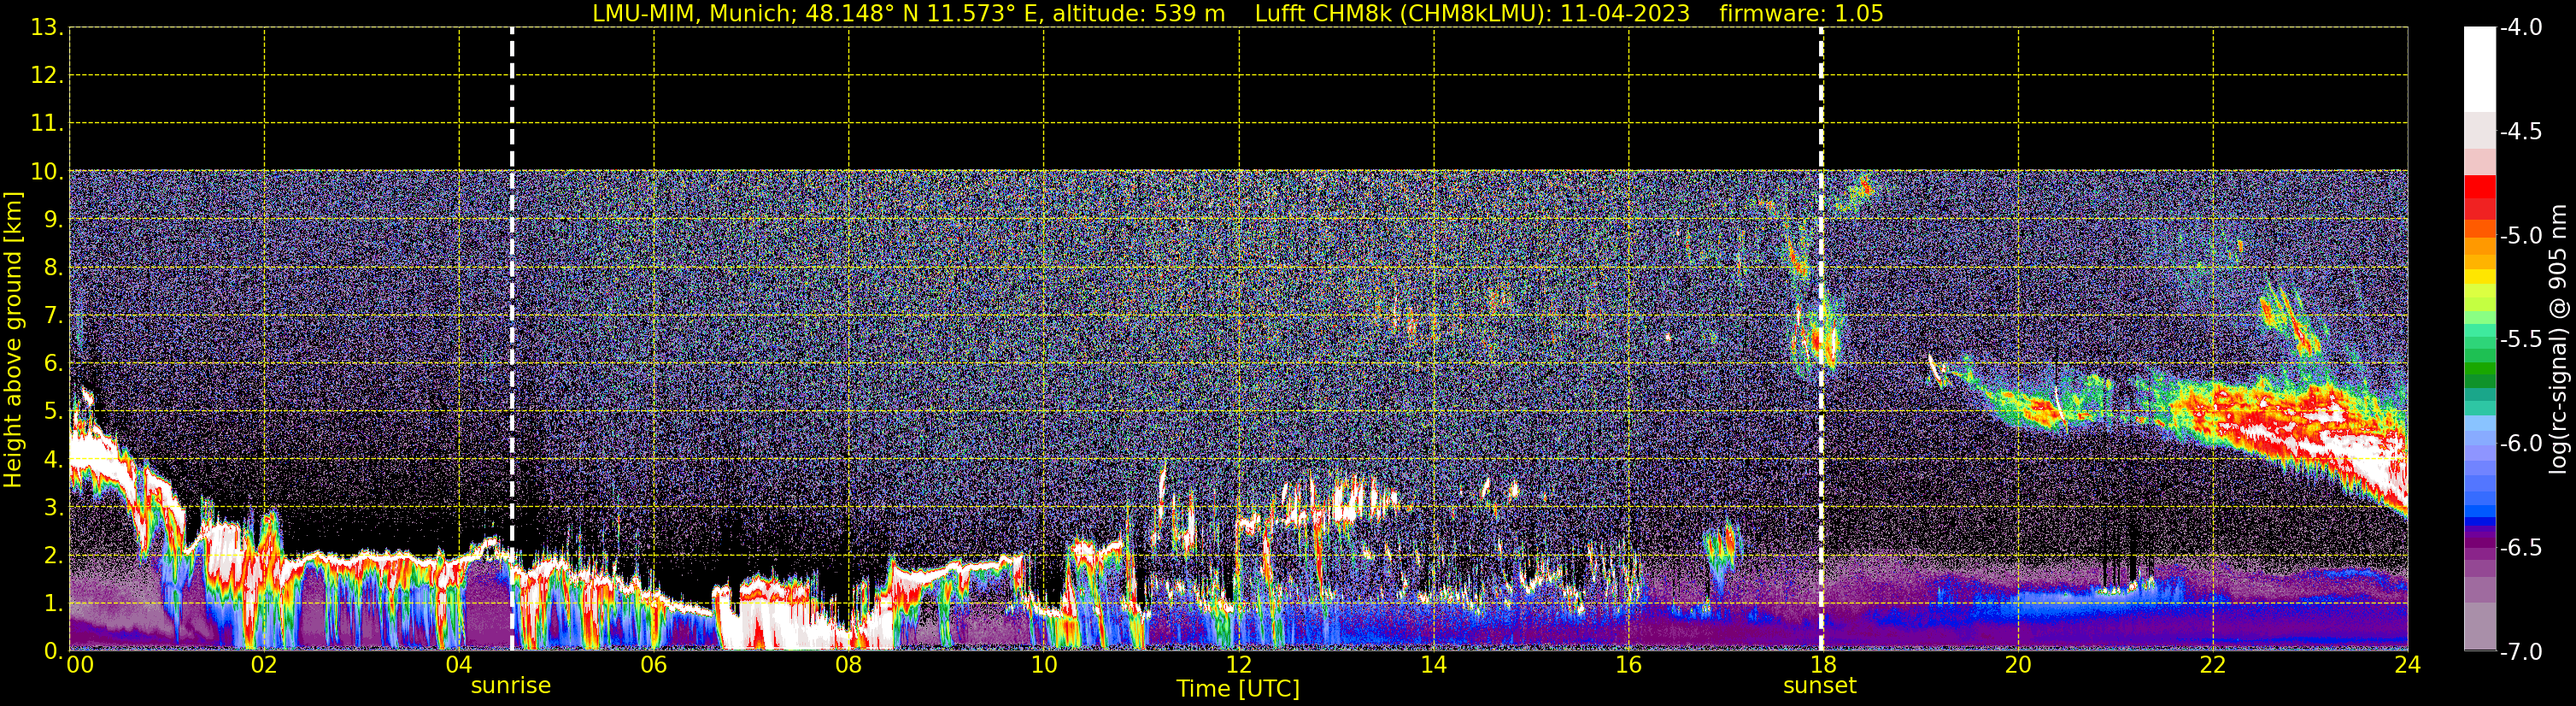Click the '02' tick label on the time axis

click(x=264, y=666)
